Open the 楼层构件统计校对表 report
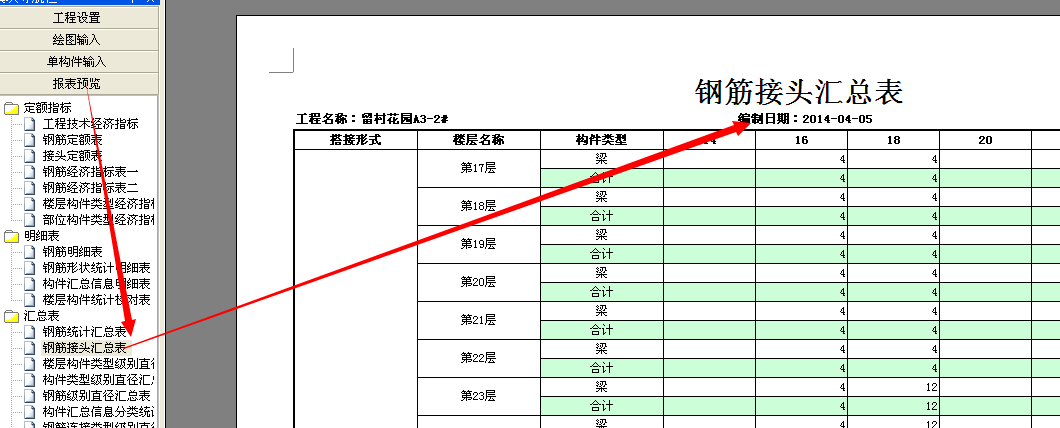 tap(97, 300)
